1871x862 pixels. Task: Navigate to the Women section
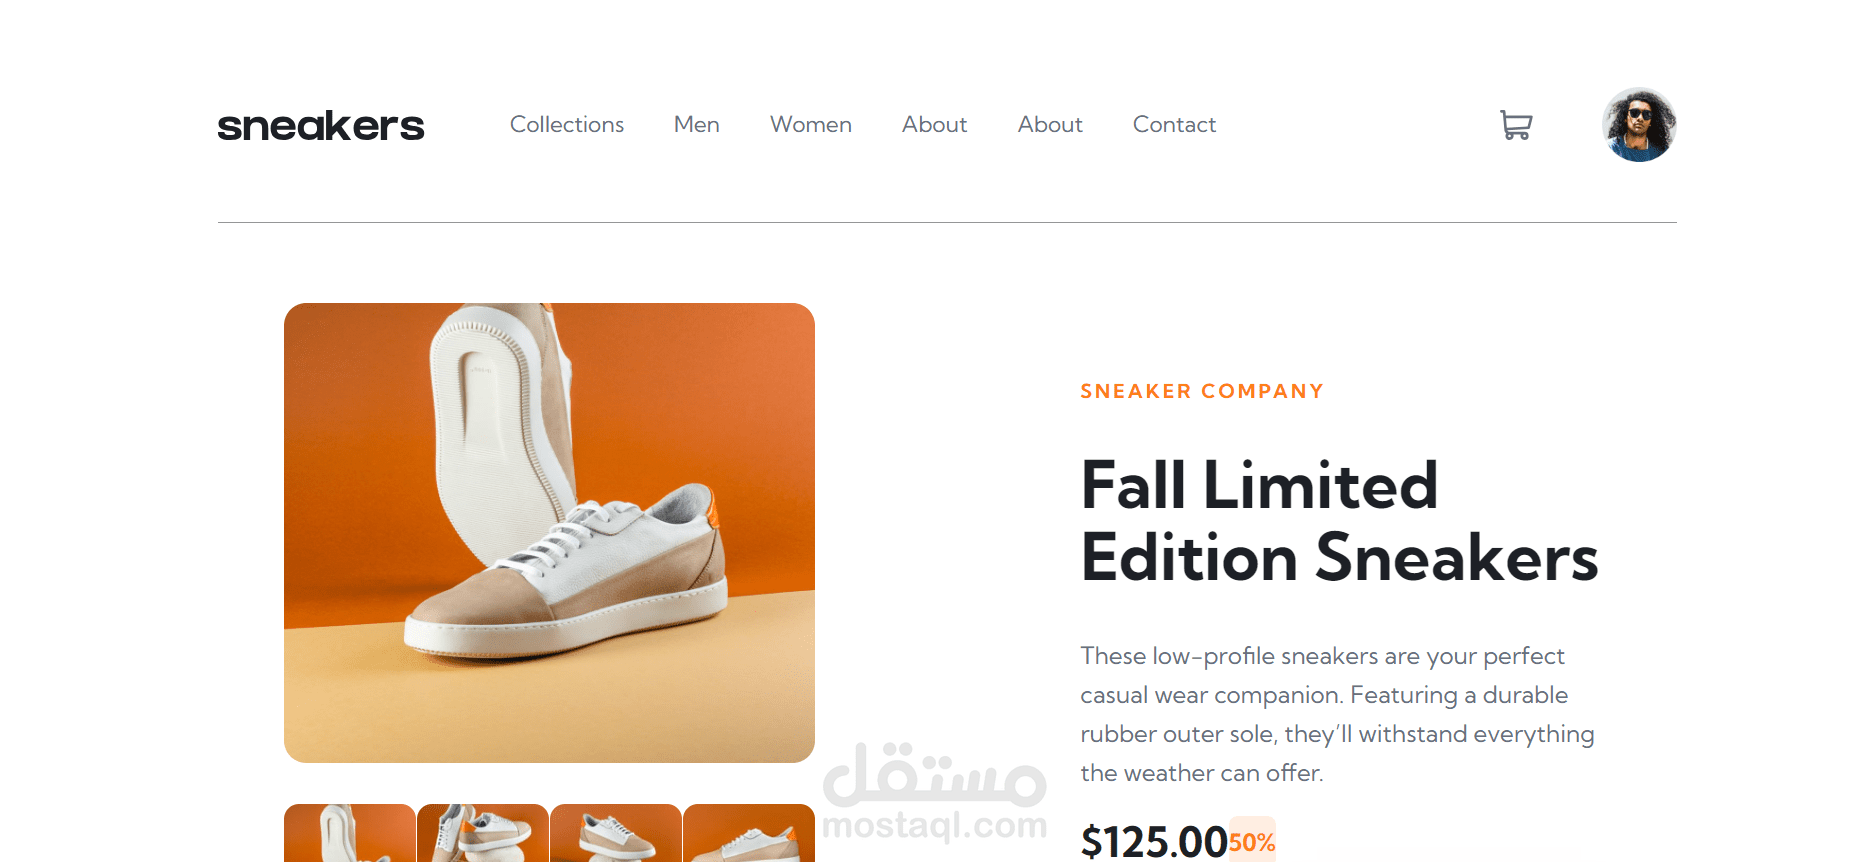point(811,125)
